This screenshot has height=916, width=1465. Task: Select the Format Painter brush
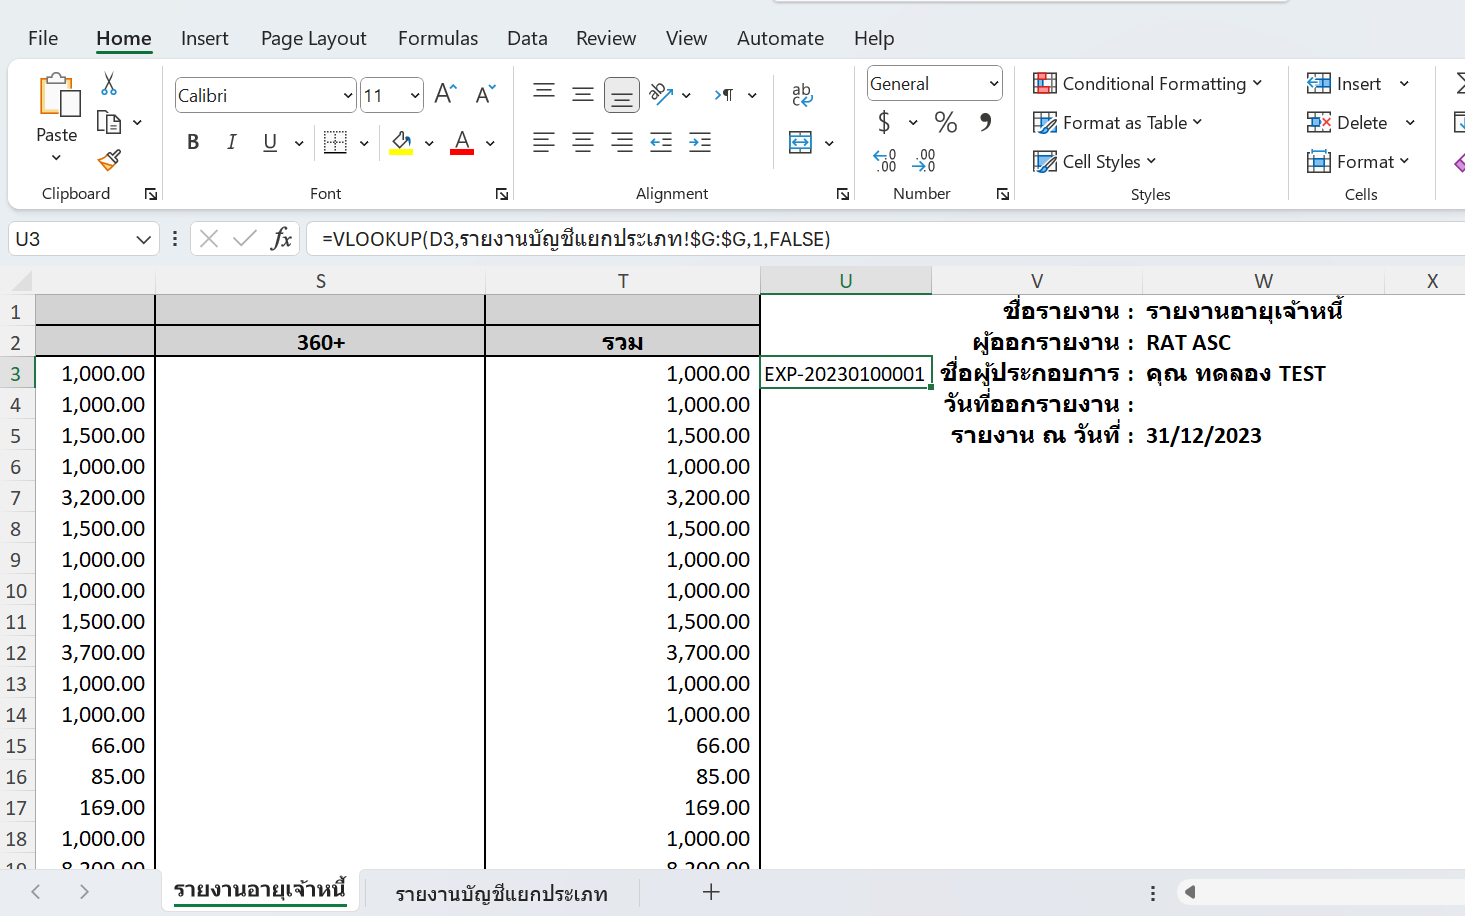109,160
